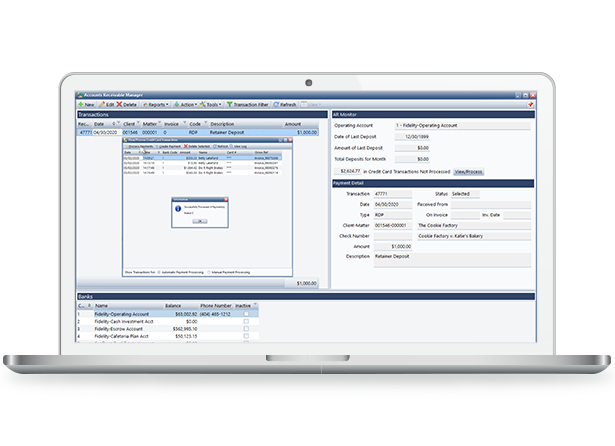The height and width of the screenshot is (446, 615).
Task: Click the red pin icon at toolbar right
Action: (529, 104)
